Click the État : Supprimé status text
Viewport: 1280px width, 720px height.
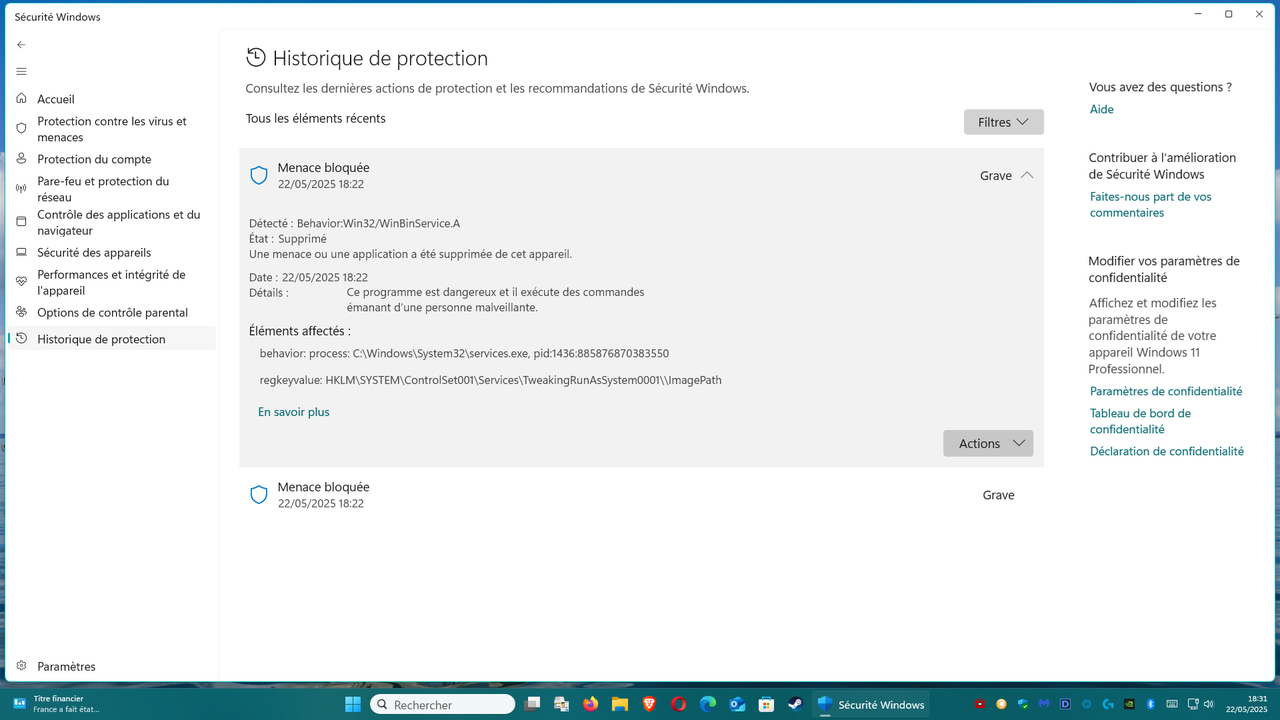pos(288,239)
